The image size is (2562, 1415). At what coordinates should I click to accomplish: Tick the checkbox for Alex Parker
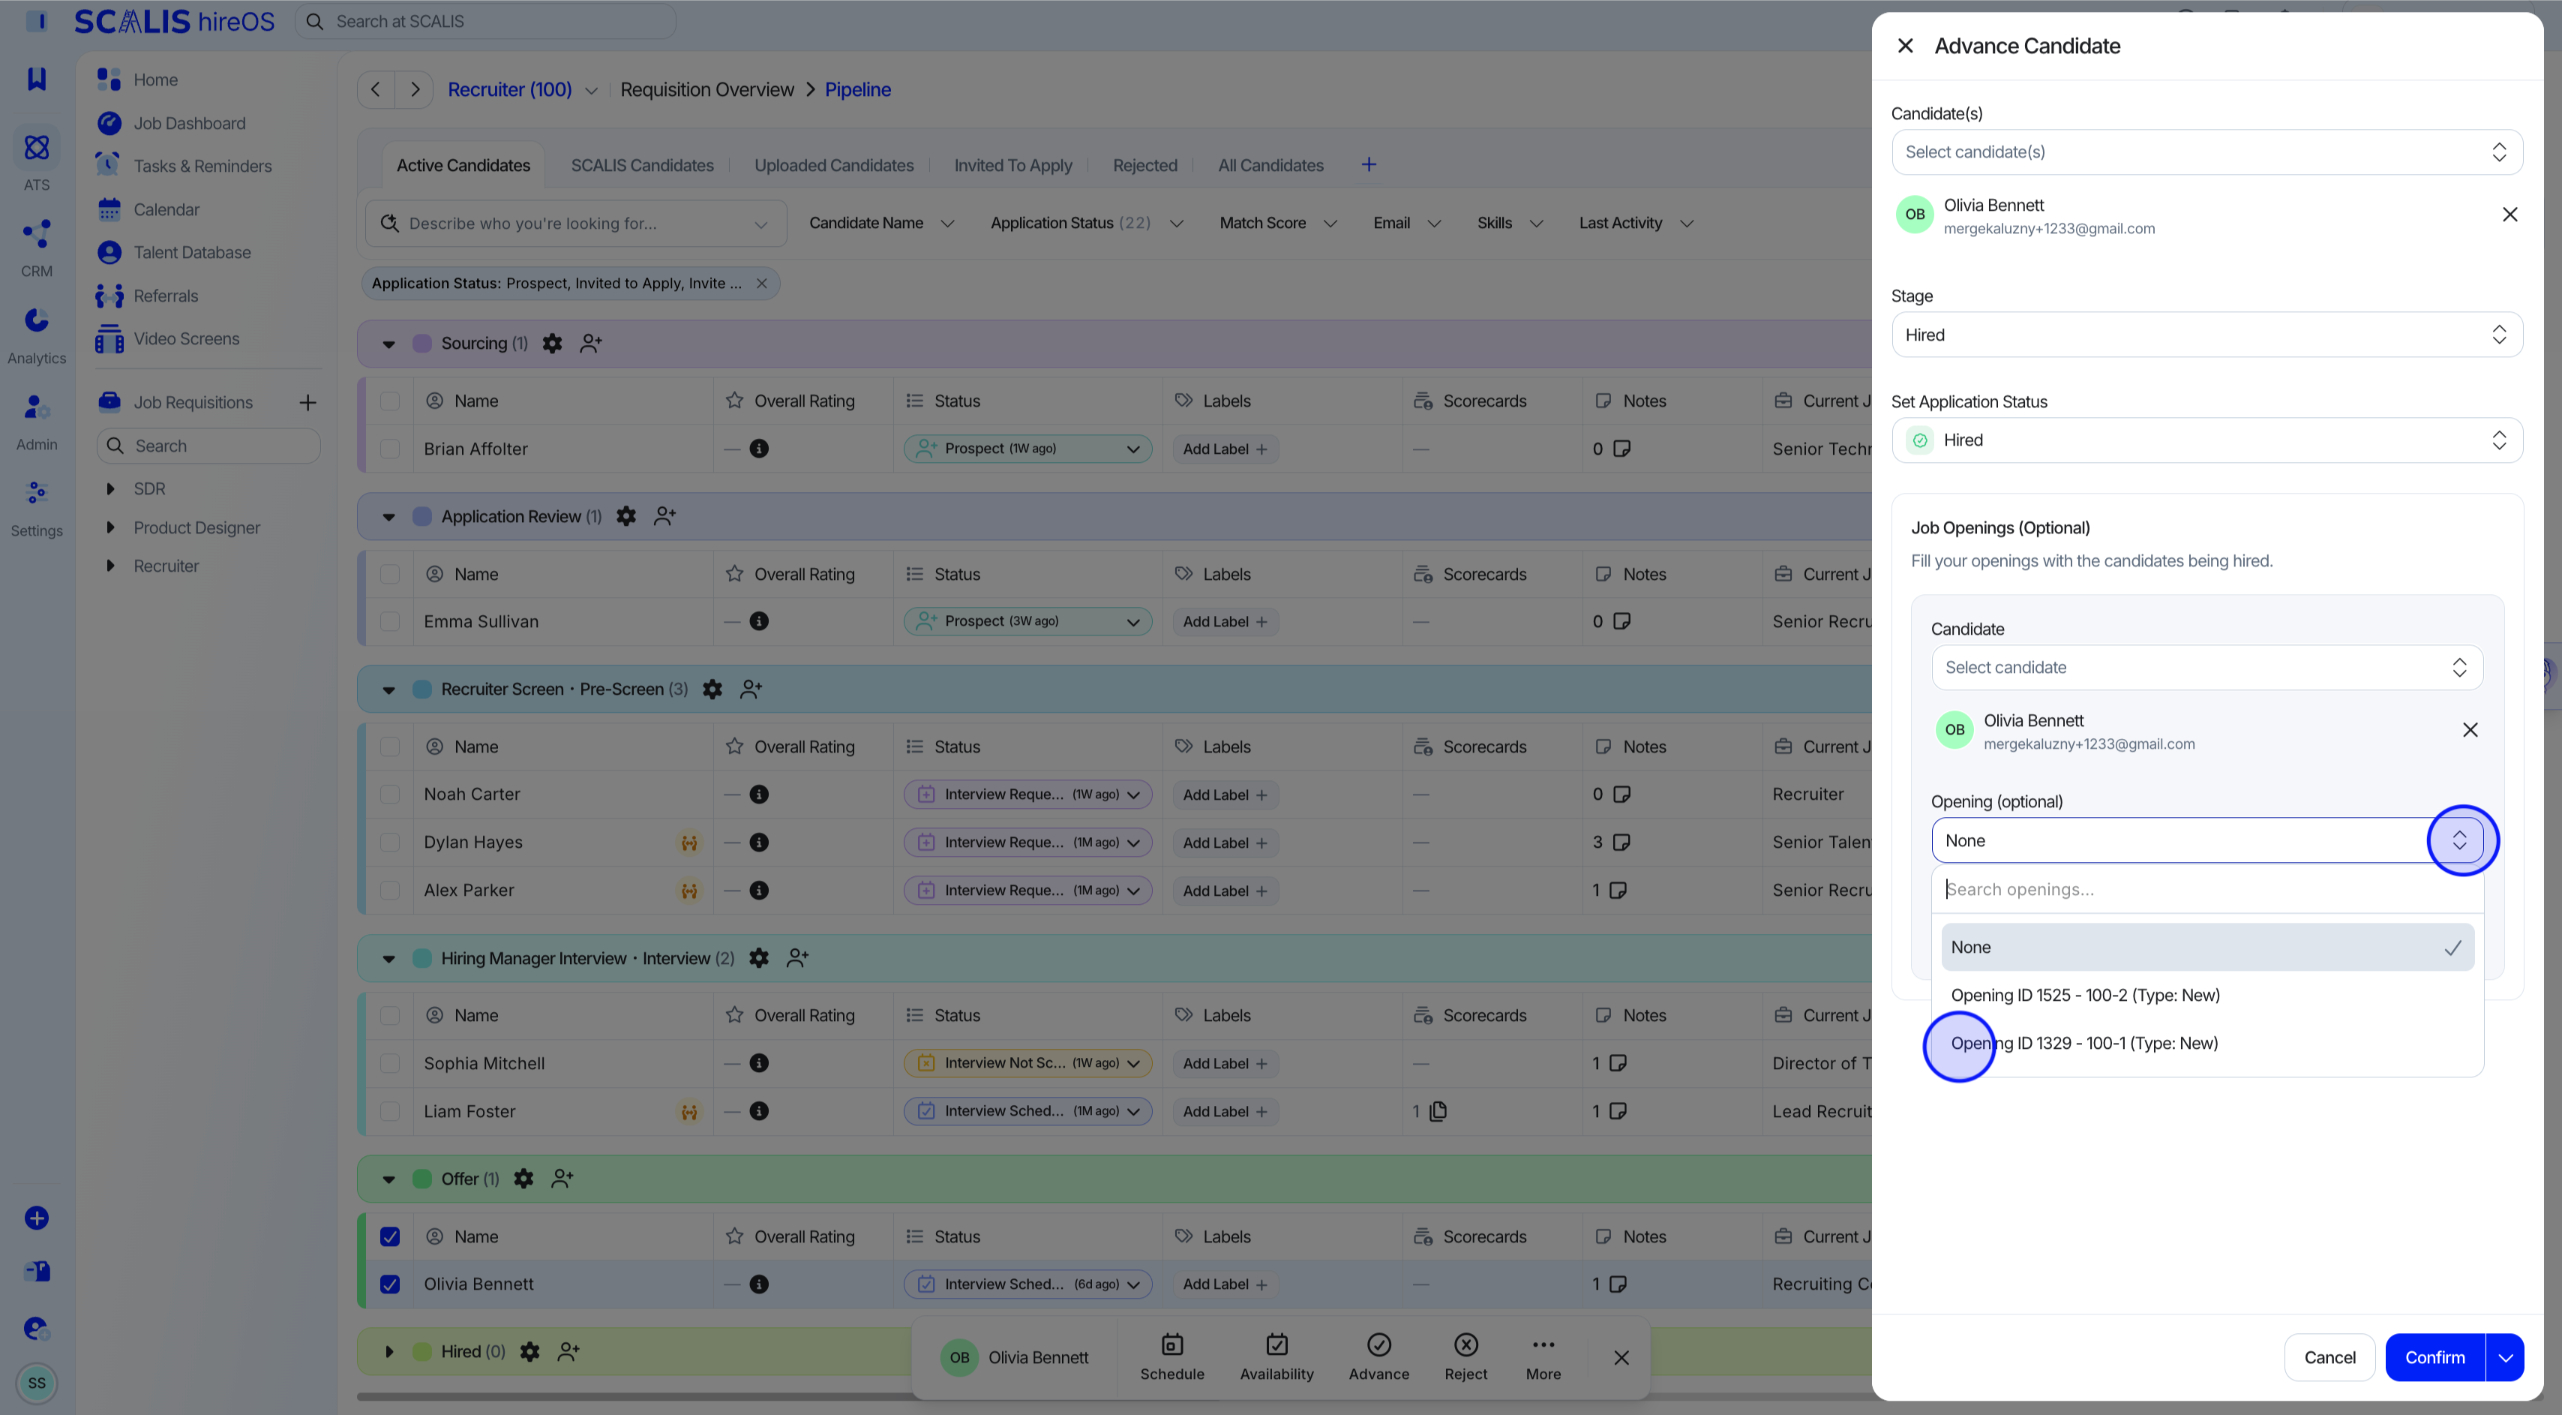click(x=390, y=891)
